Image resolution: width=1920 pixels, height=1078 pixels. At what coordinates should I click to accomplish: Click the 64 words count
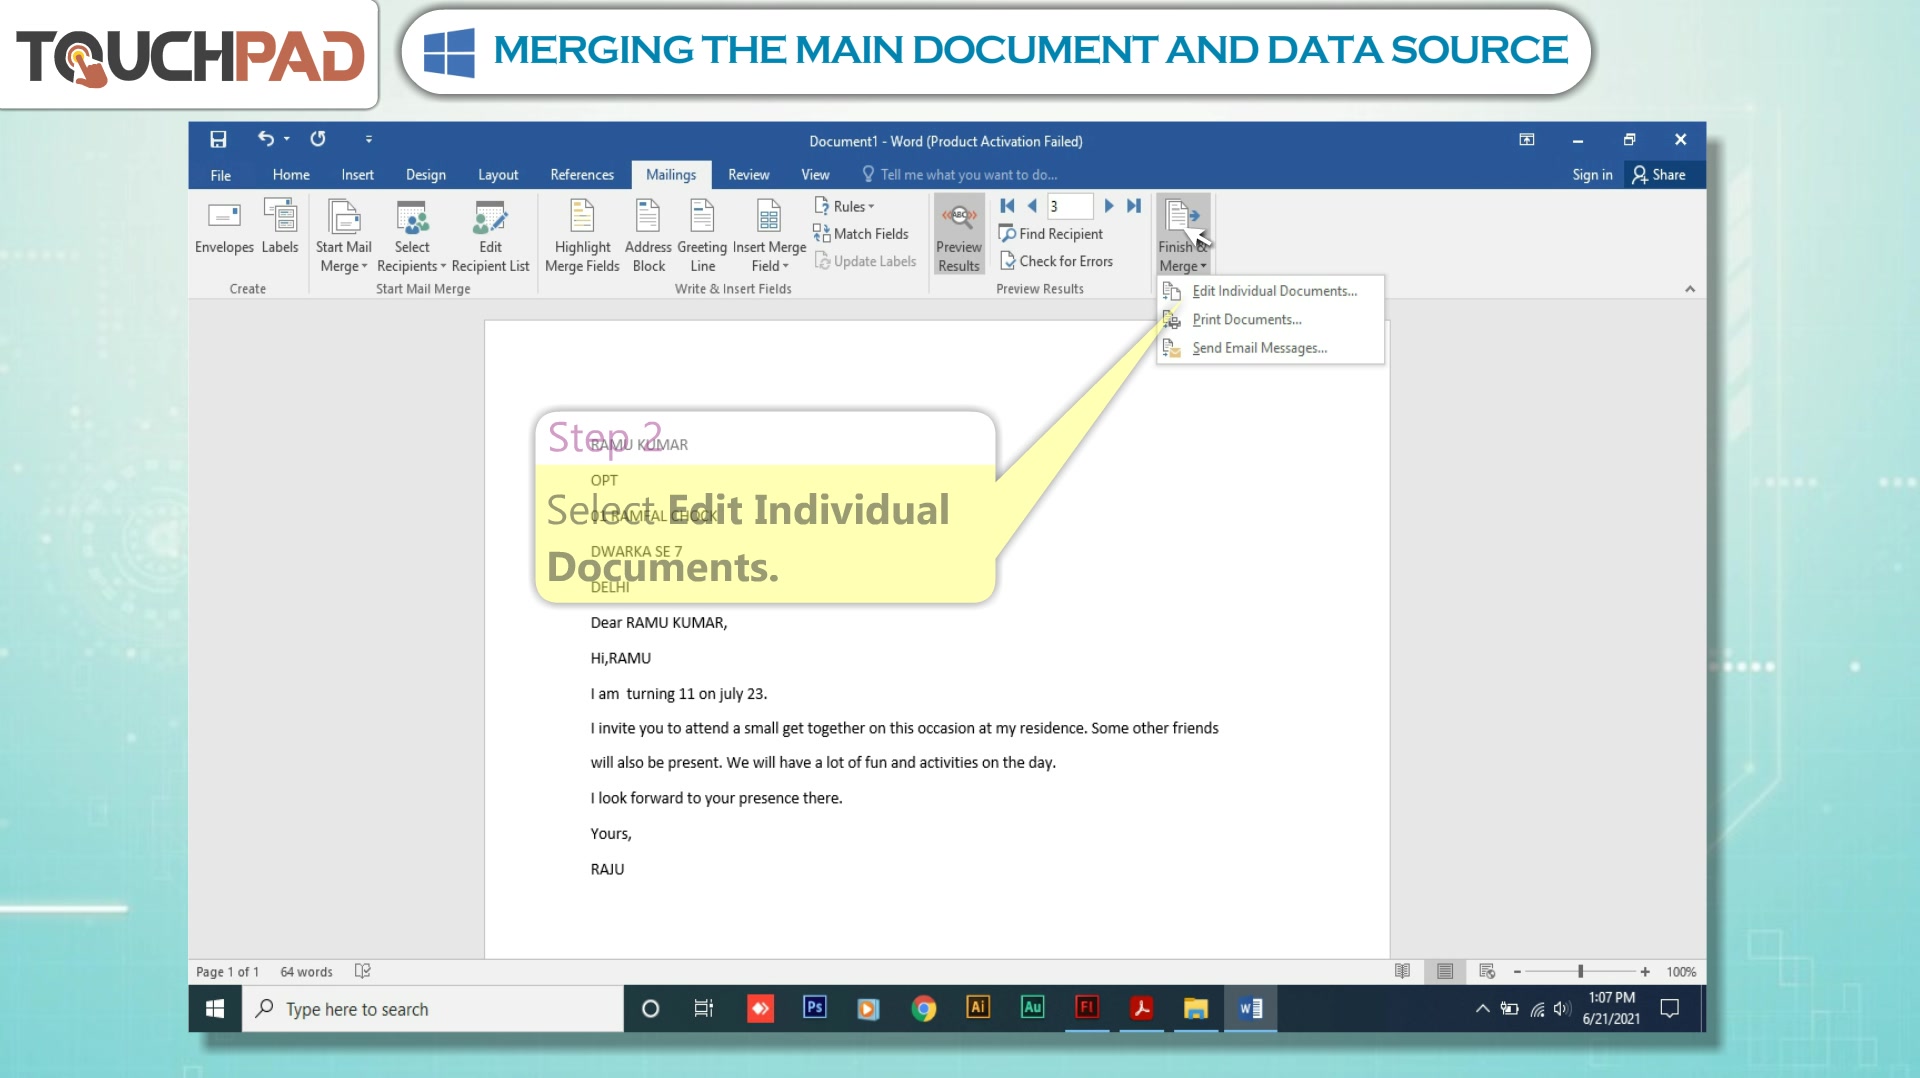point(306,972)
